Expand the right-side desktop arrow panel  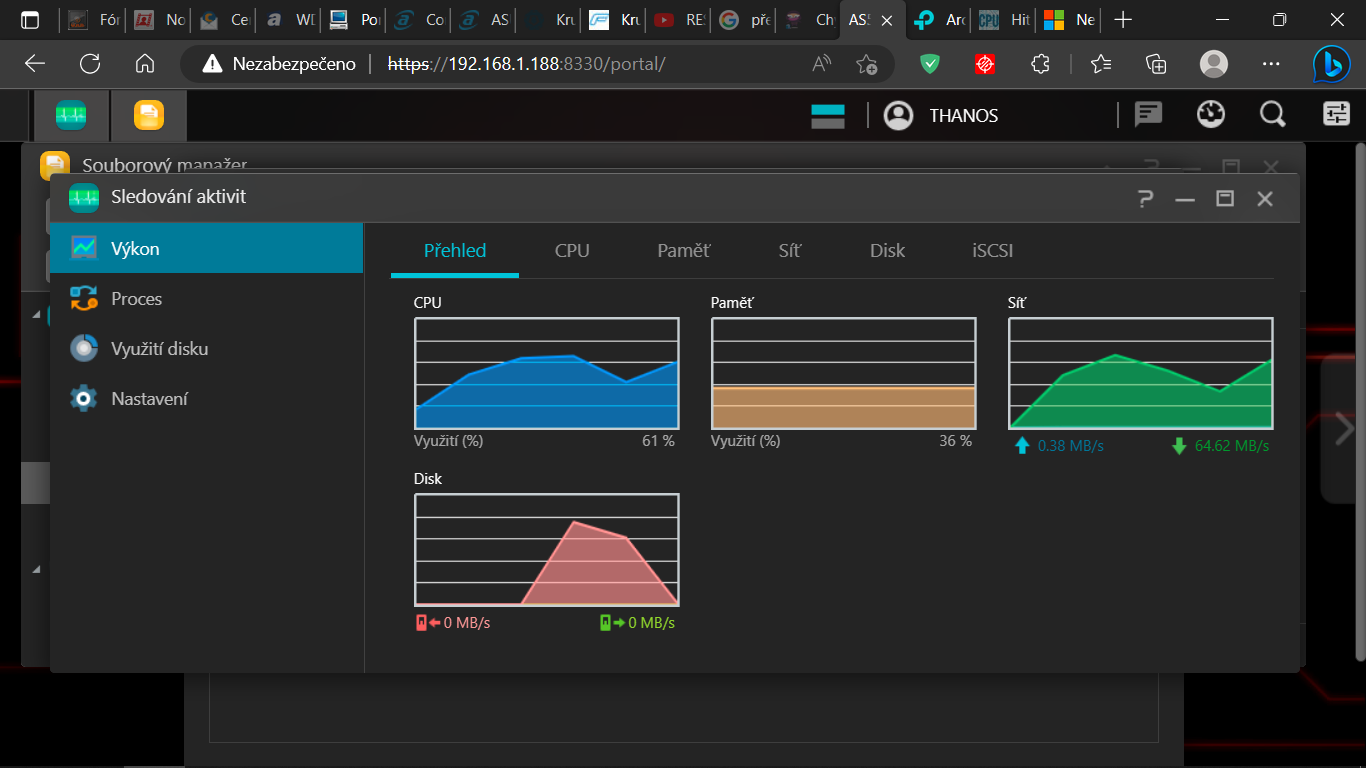coord(1344,429)
